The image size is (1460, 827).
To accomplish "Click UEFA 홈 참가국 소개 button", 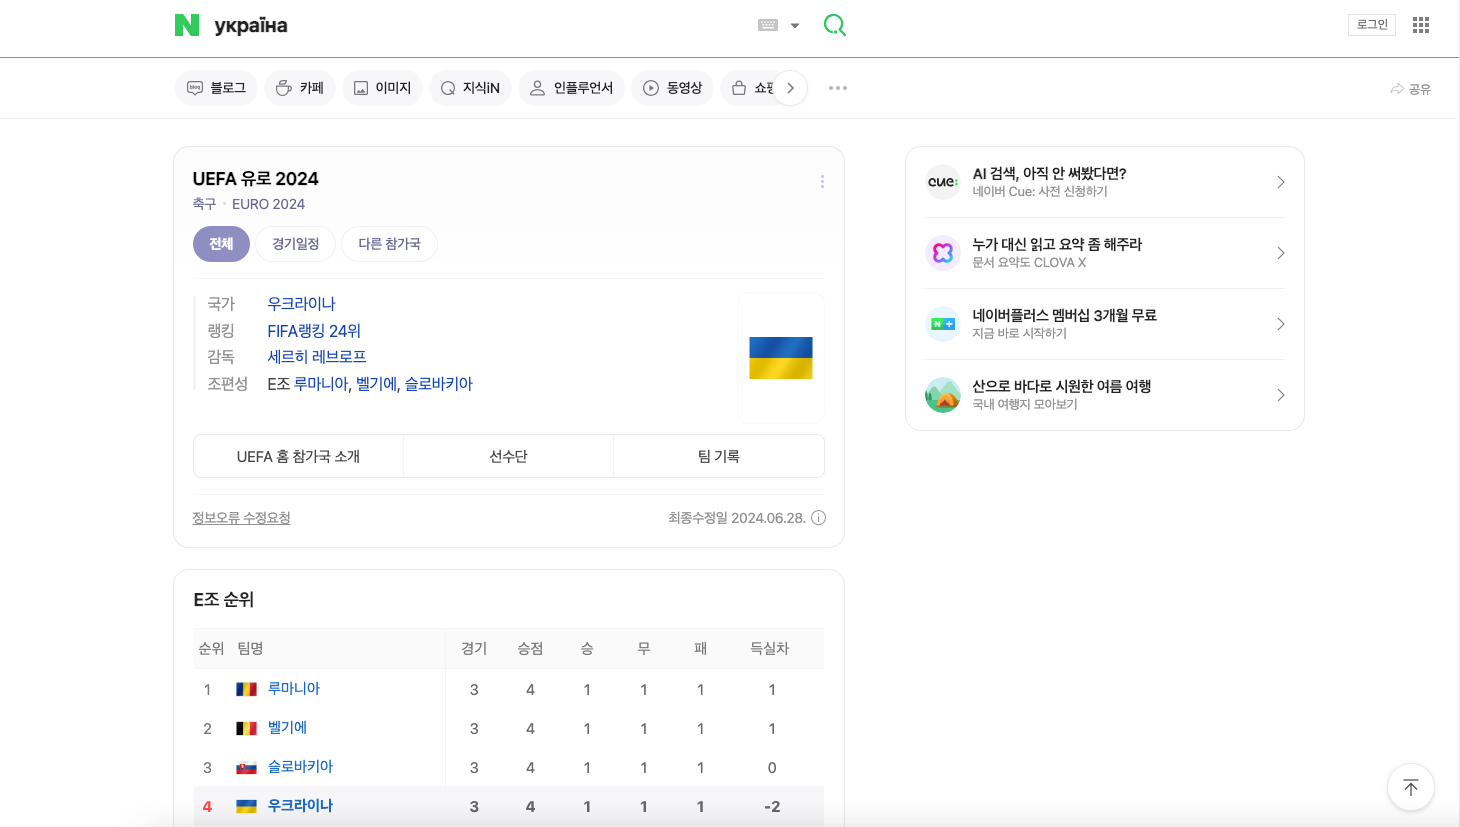I will point(298,456).
